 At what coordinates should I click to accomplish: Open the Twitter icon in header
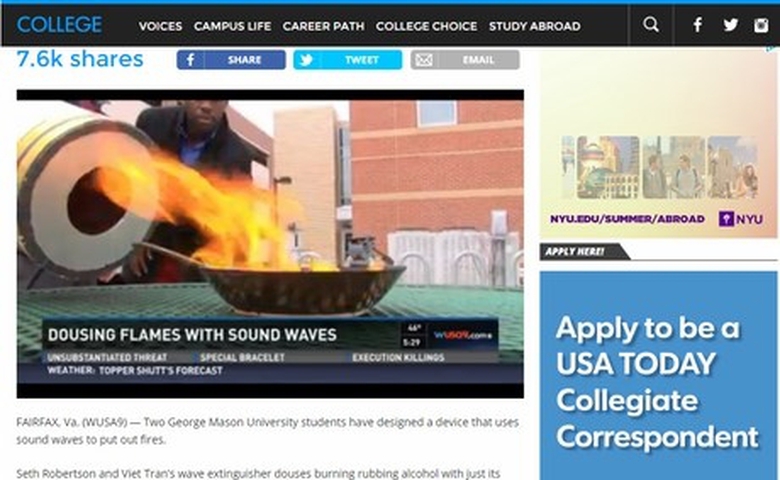(729, 25)
